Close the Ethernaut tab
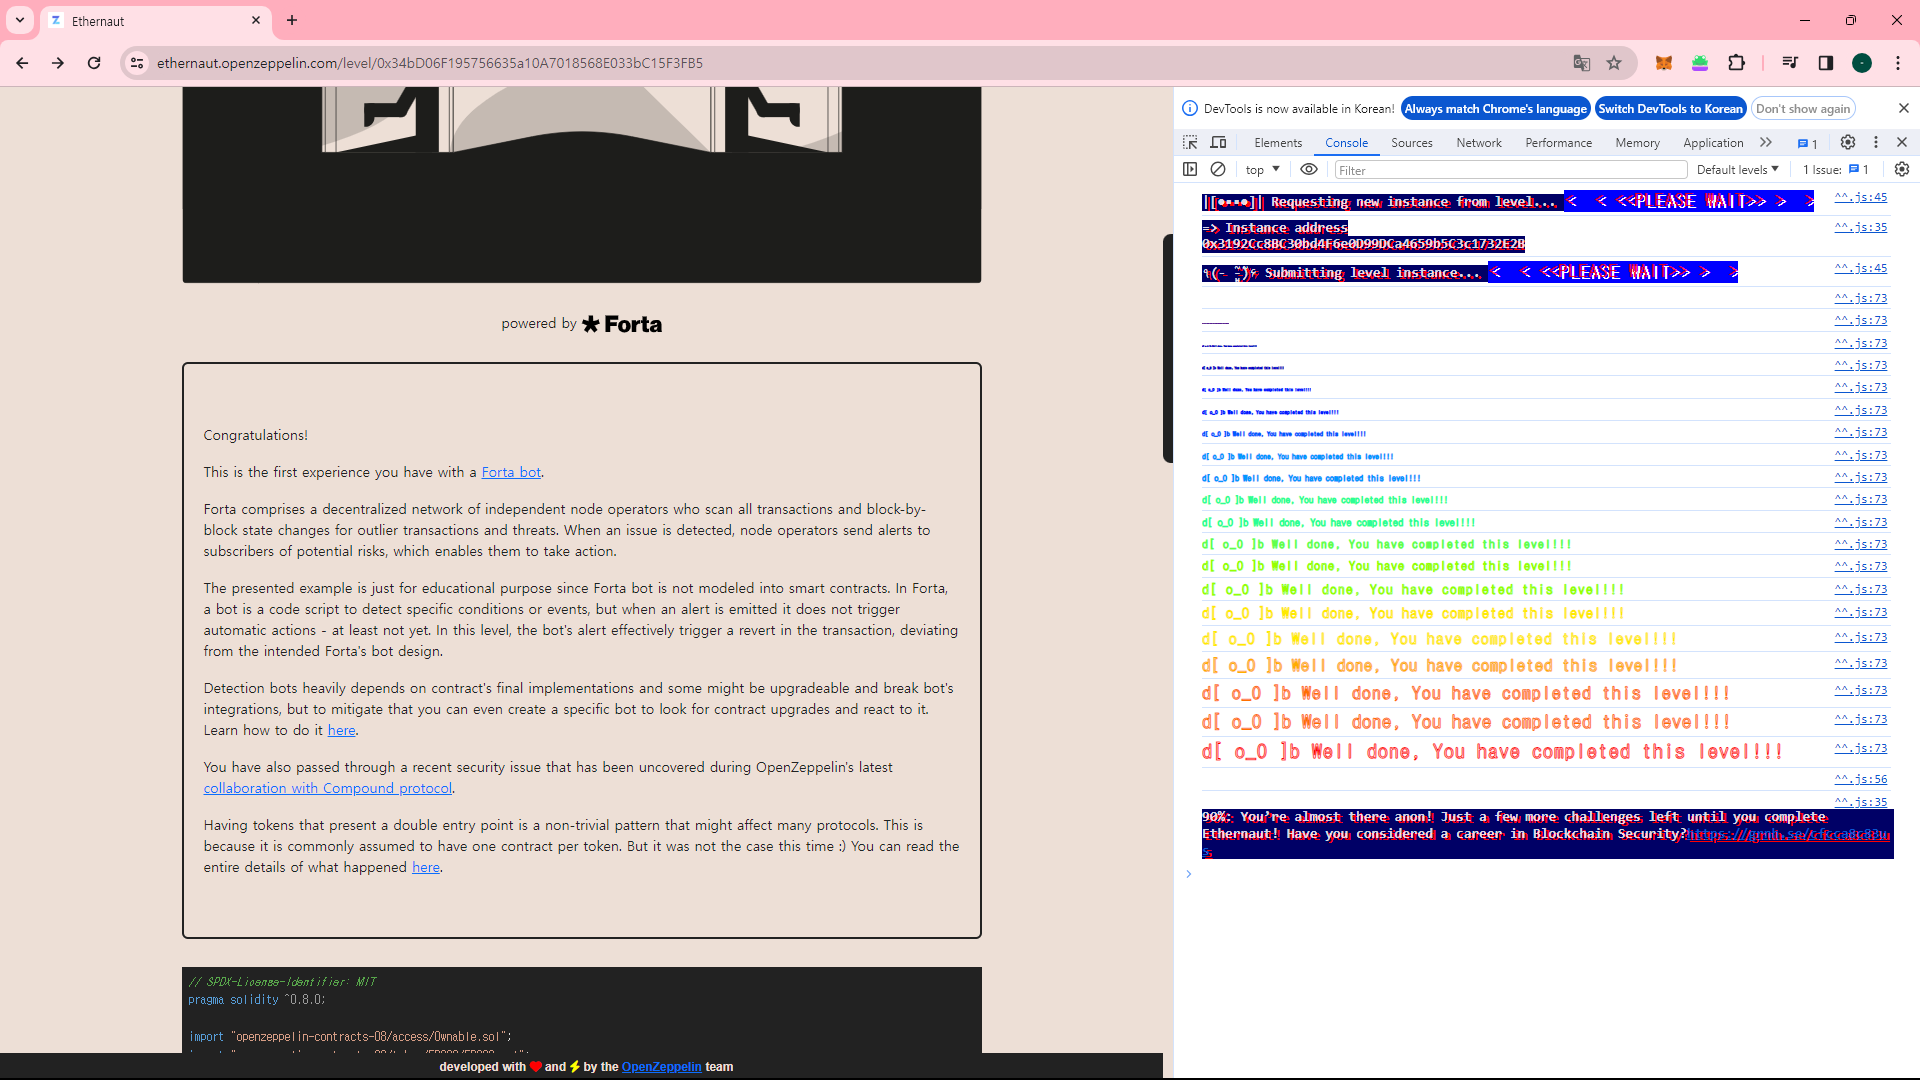The height and width of the screenshot is (1080, 1920). point(256,20)
